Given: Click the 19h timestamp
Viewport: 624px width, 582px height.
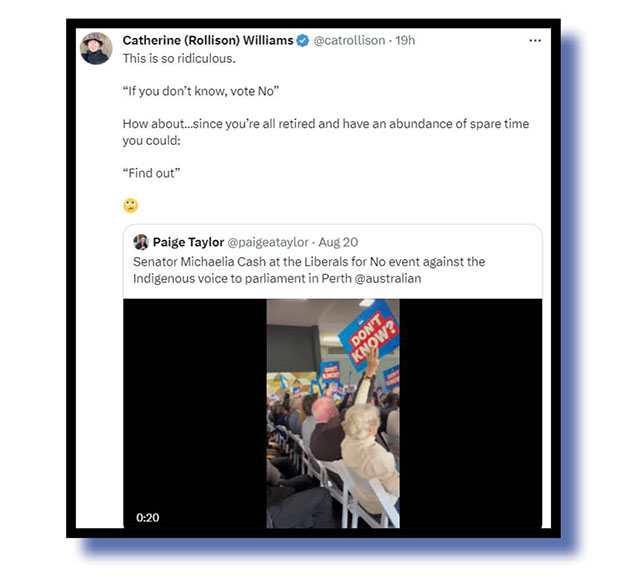Looking at the screenshot, I should click(x=405, y=41).
